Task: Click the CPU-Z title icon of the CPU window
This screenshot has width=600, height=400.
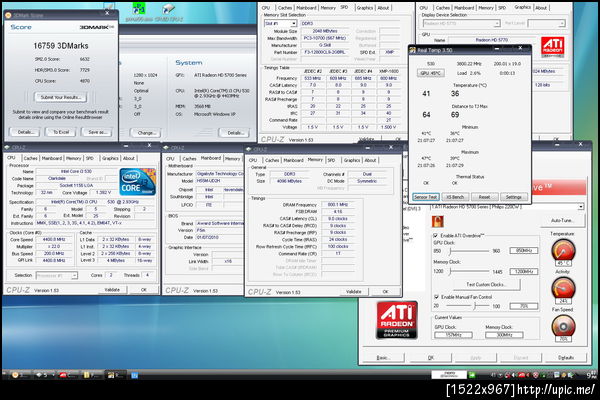Action: pos(7,147)
